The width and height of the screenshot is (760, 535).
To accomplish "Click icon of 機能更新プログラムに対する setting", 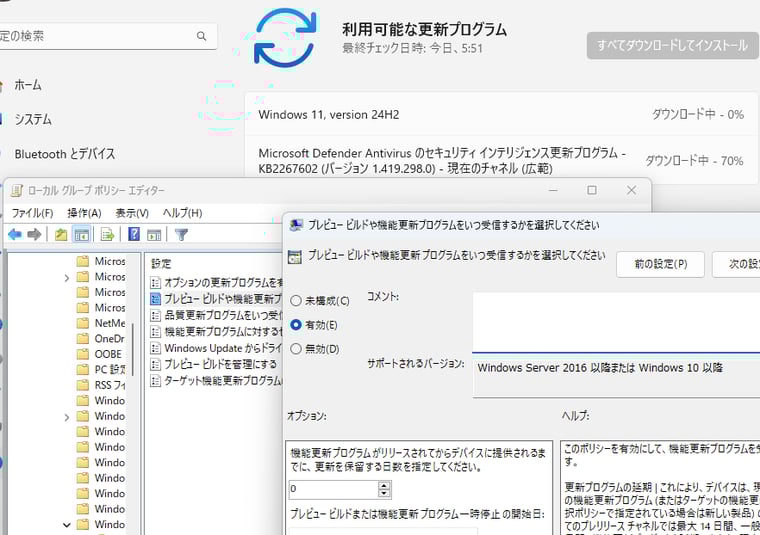I will (x=155, y=332).
